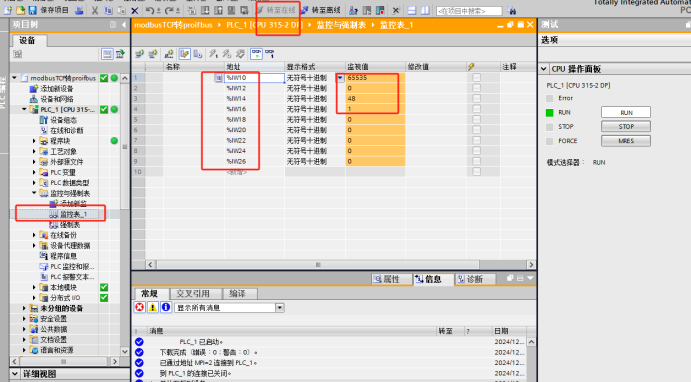The height and width of the screenshot is (382, 691).
Task: Open display format dropdown on %IW10 row
Action: 340,78
